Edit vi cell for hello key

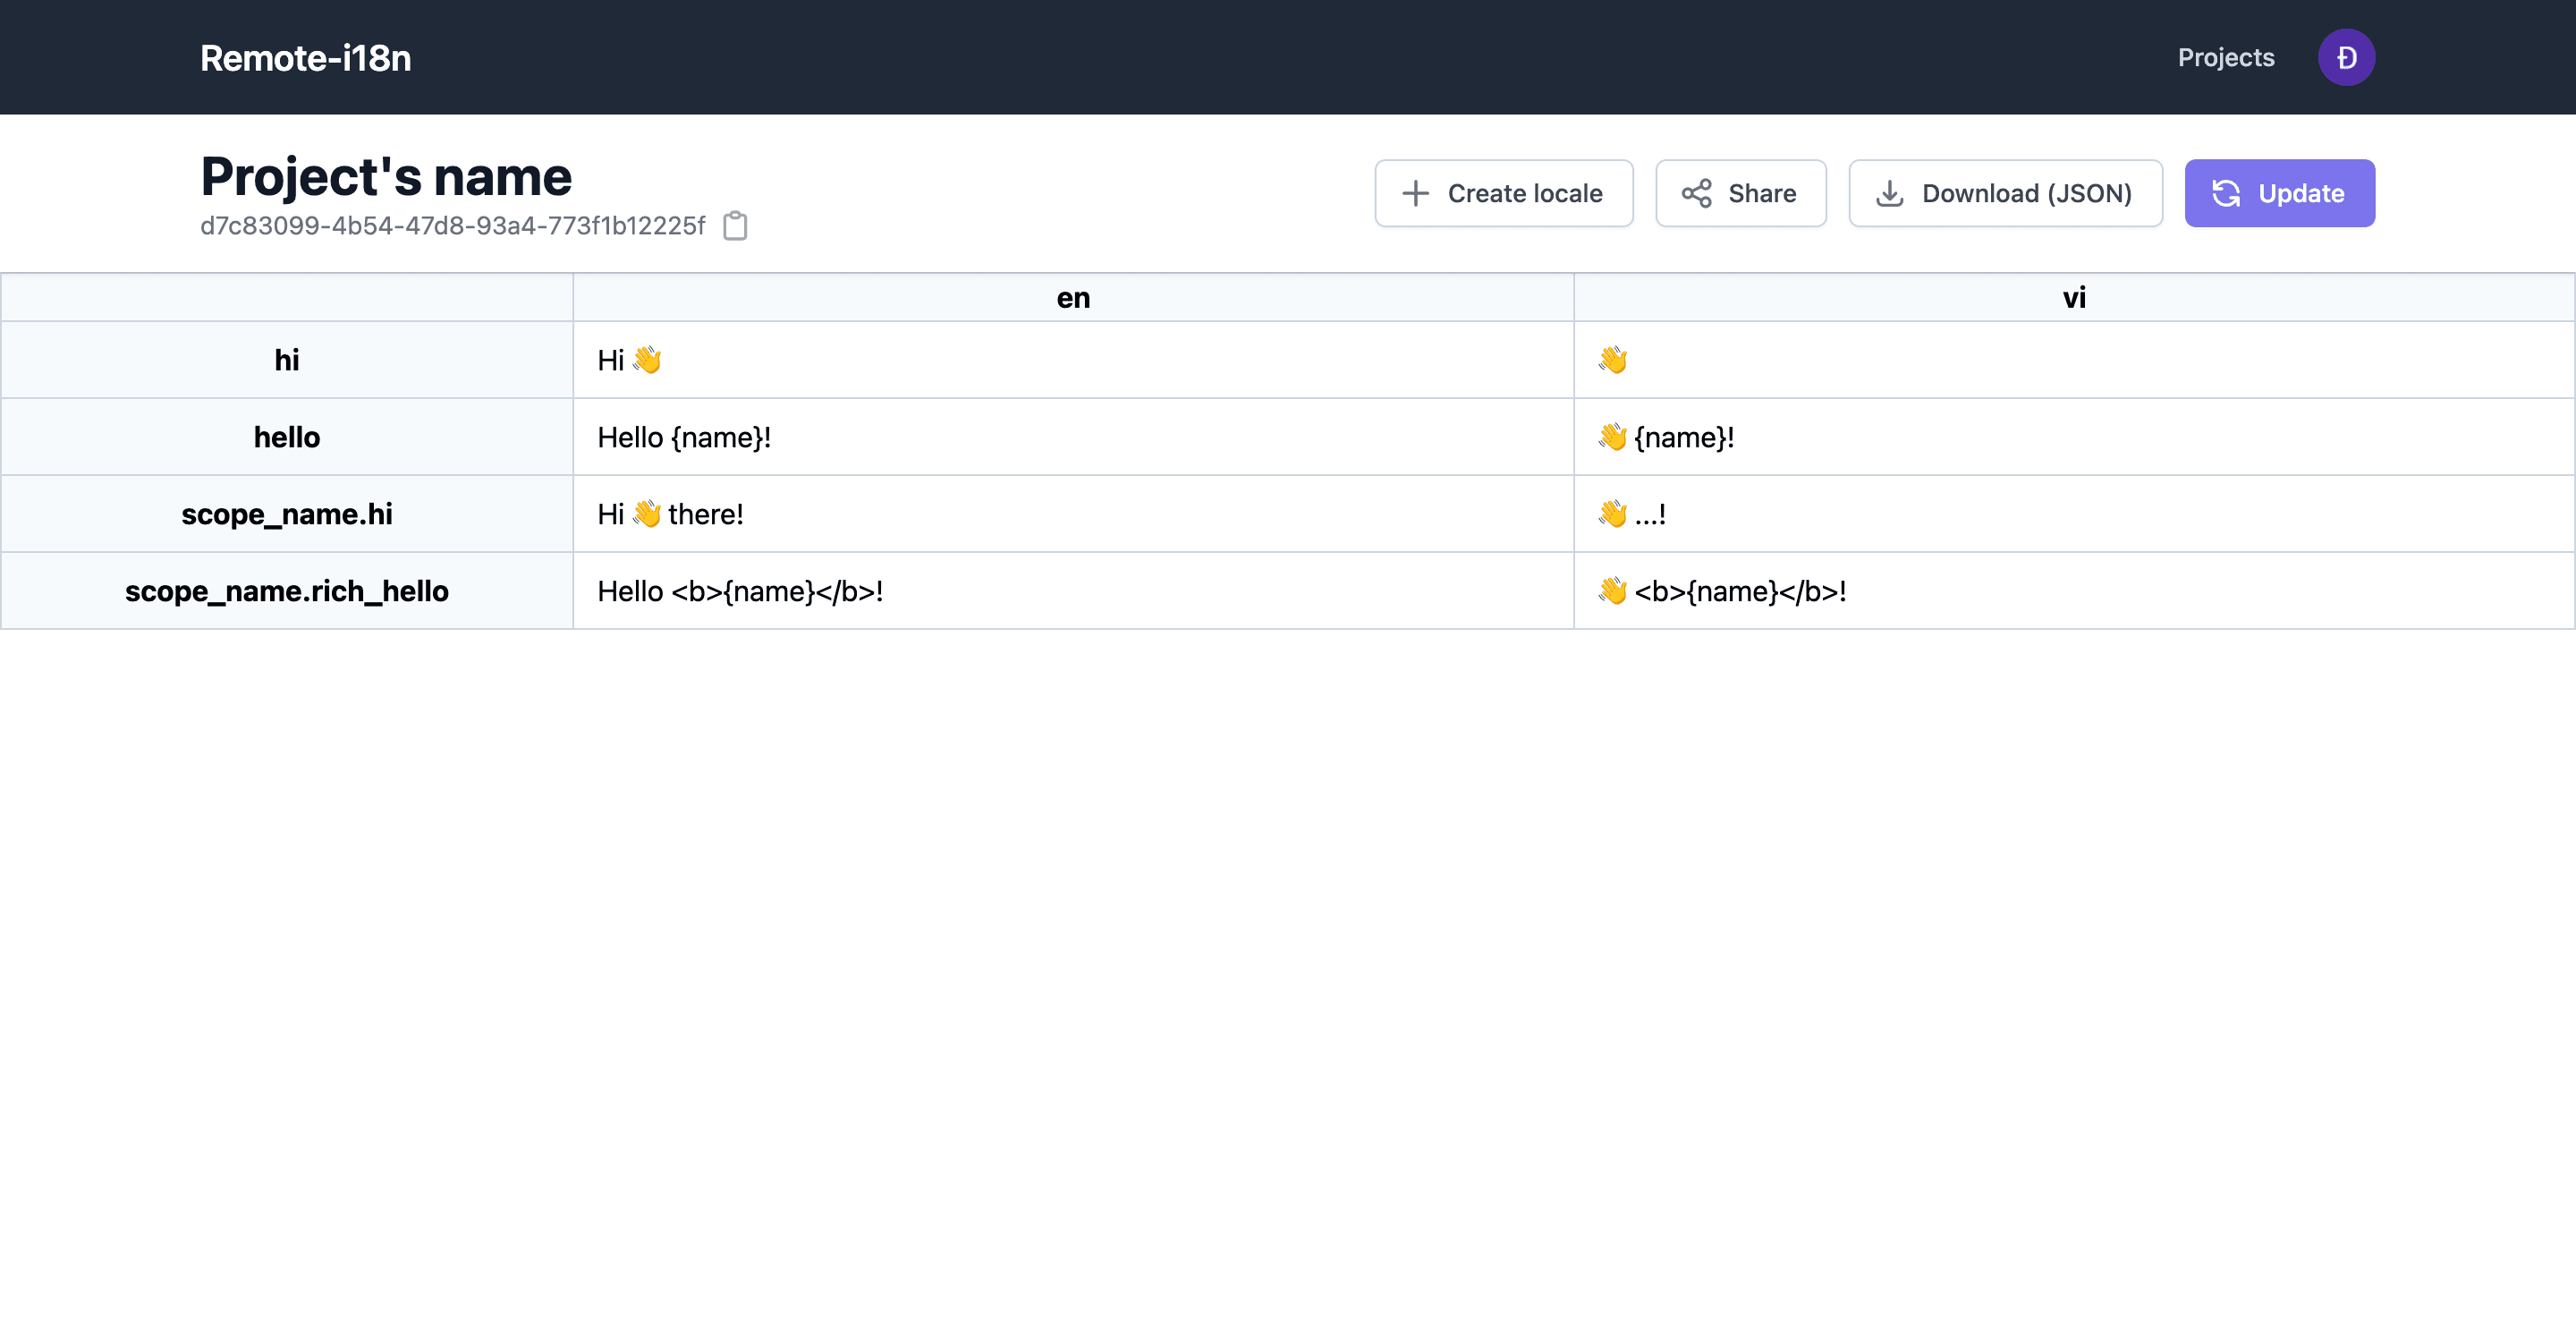click(2073, 437)
